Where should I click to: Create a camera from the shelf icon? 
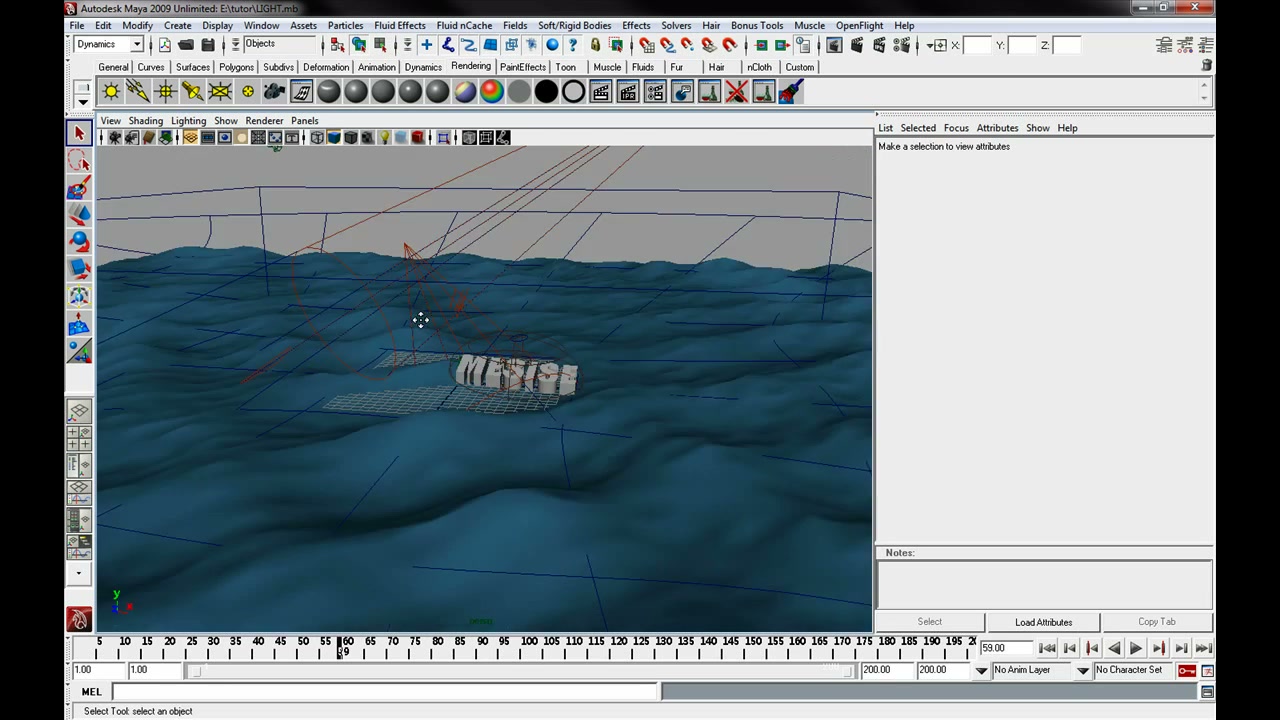click(x=274, y=92)
